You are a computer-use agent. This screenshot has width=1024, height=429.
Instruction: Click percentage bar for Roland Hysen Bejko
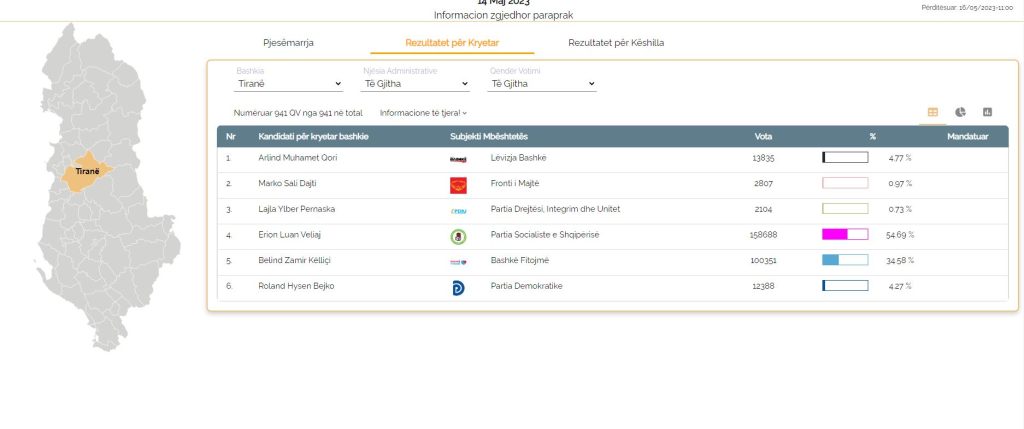click(x=845, y=285)
